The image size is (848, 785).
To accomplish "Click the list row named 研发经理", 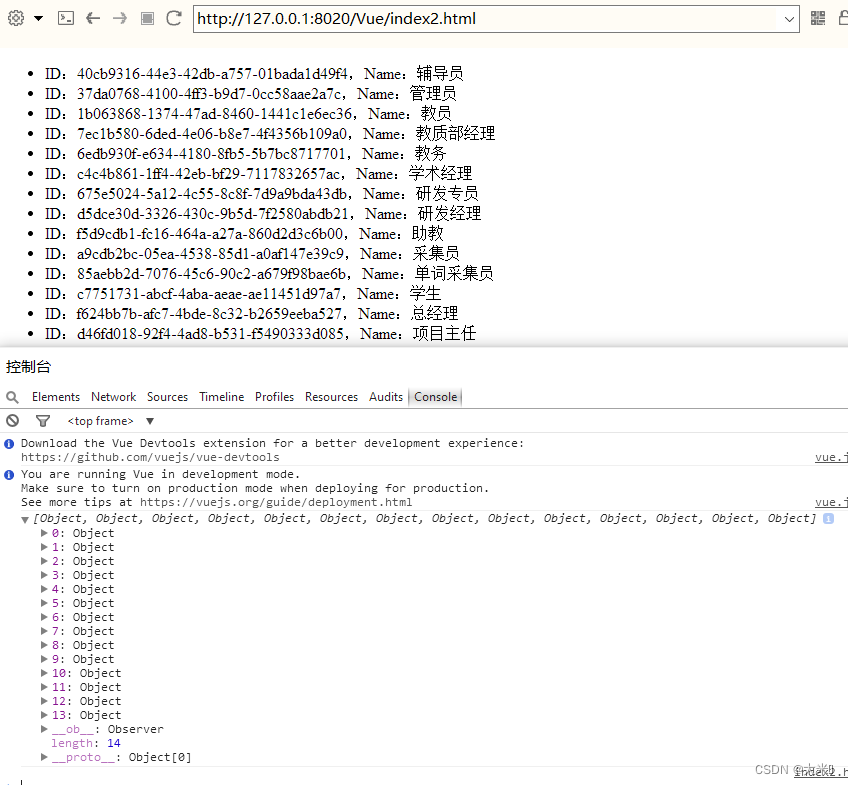I will click(x=263, y=214).
